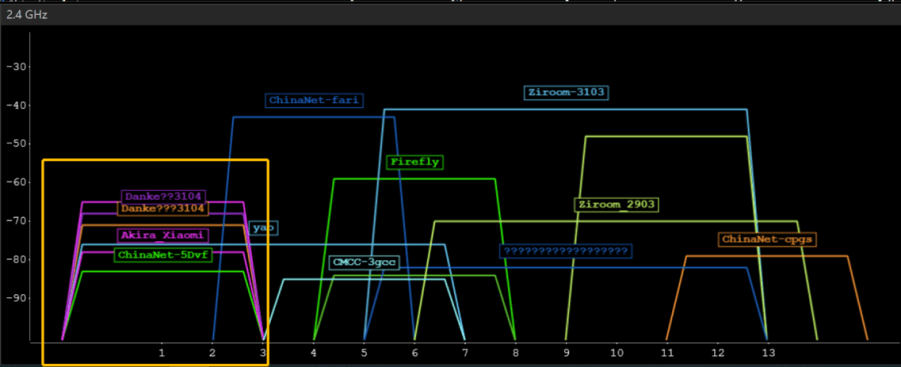Click the Akira_Xiaomi network label

click(x=162, y=235)
